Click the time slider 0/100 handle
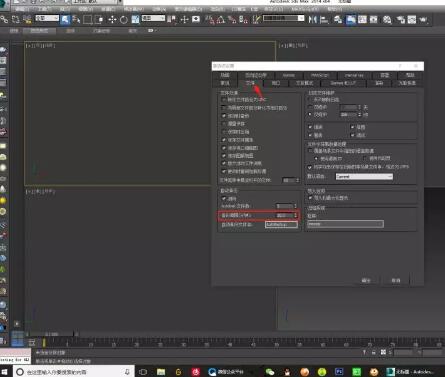This screenshot has width=445, height=377. point(52,334)
